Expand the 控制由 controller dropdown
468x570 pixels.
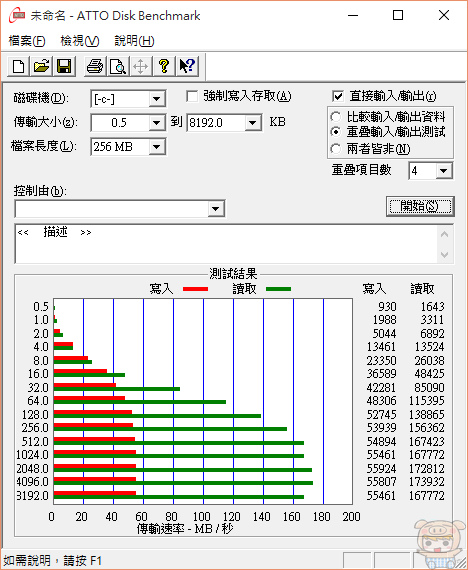pyautogui.click(x=216, y=209)
